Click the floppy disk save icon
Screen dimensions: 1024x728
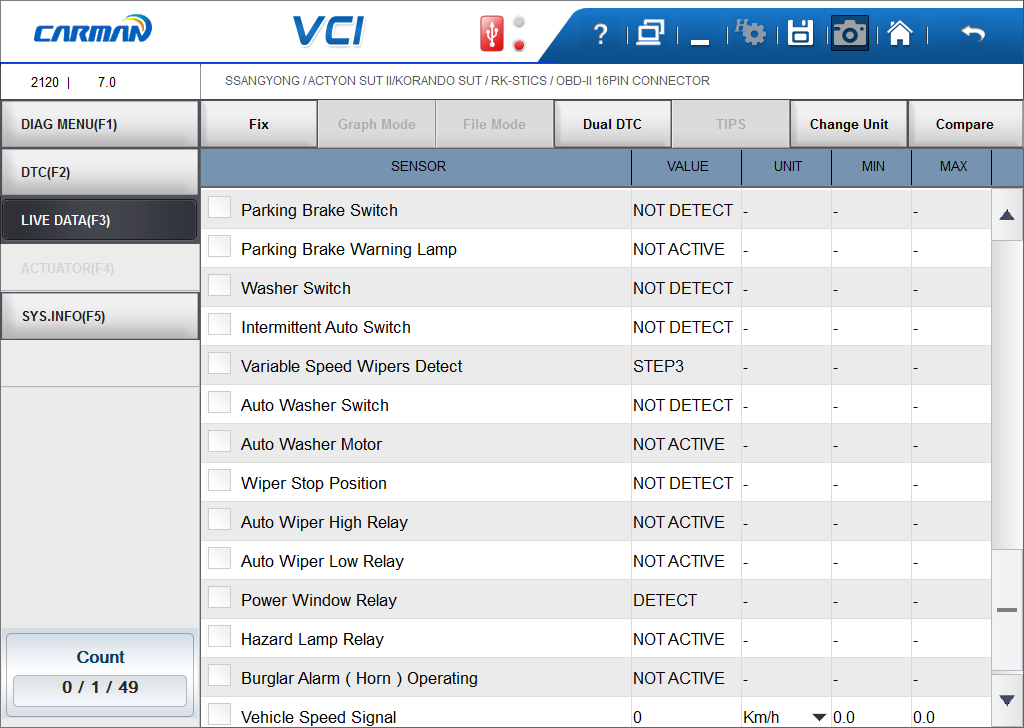(x=800, y=33)
